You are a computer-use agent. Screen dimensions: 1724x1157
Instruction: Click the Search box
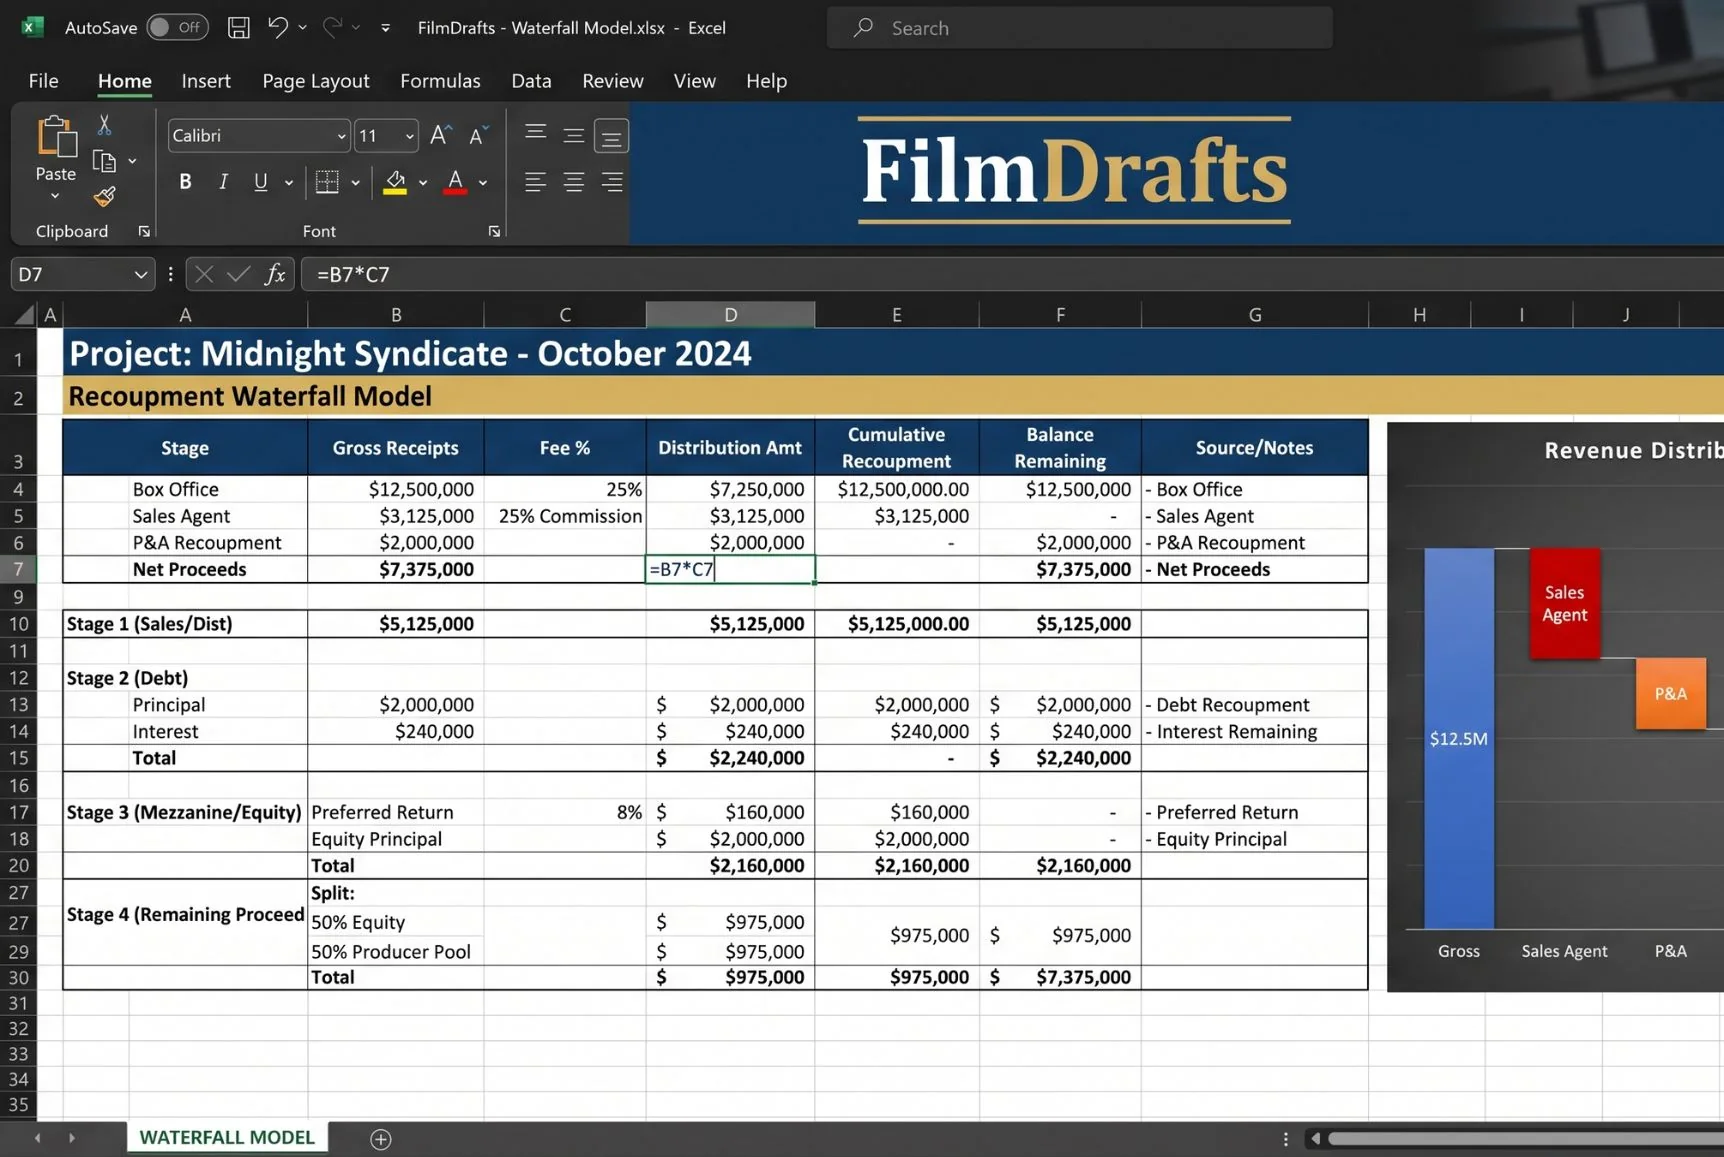point(1079,28)
